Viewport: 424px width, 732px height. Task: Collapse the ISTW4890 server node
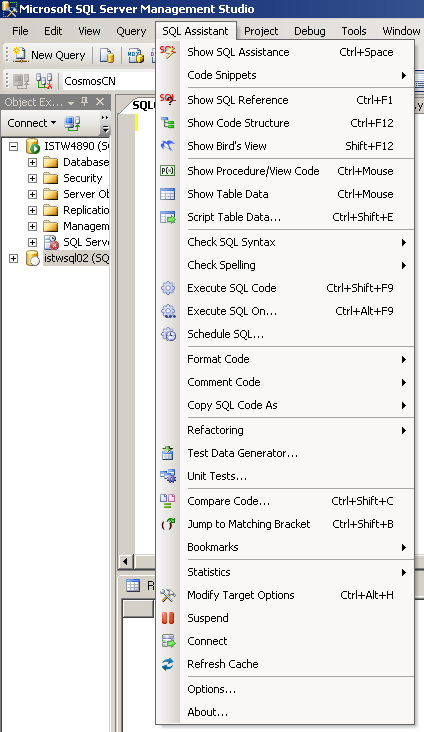14,147
